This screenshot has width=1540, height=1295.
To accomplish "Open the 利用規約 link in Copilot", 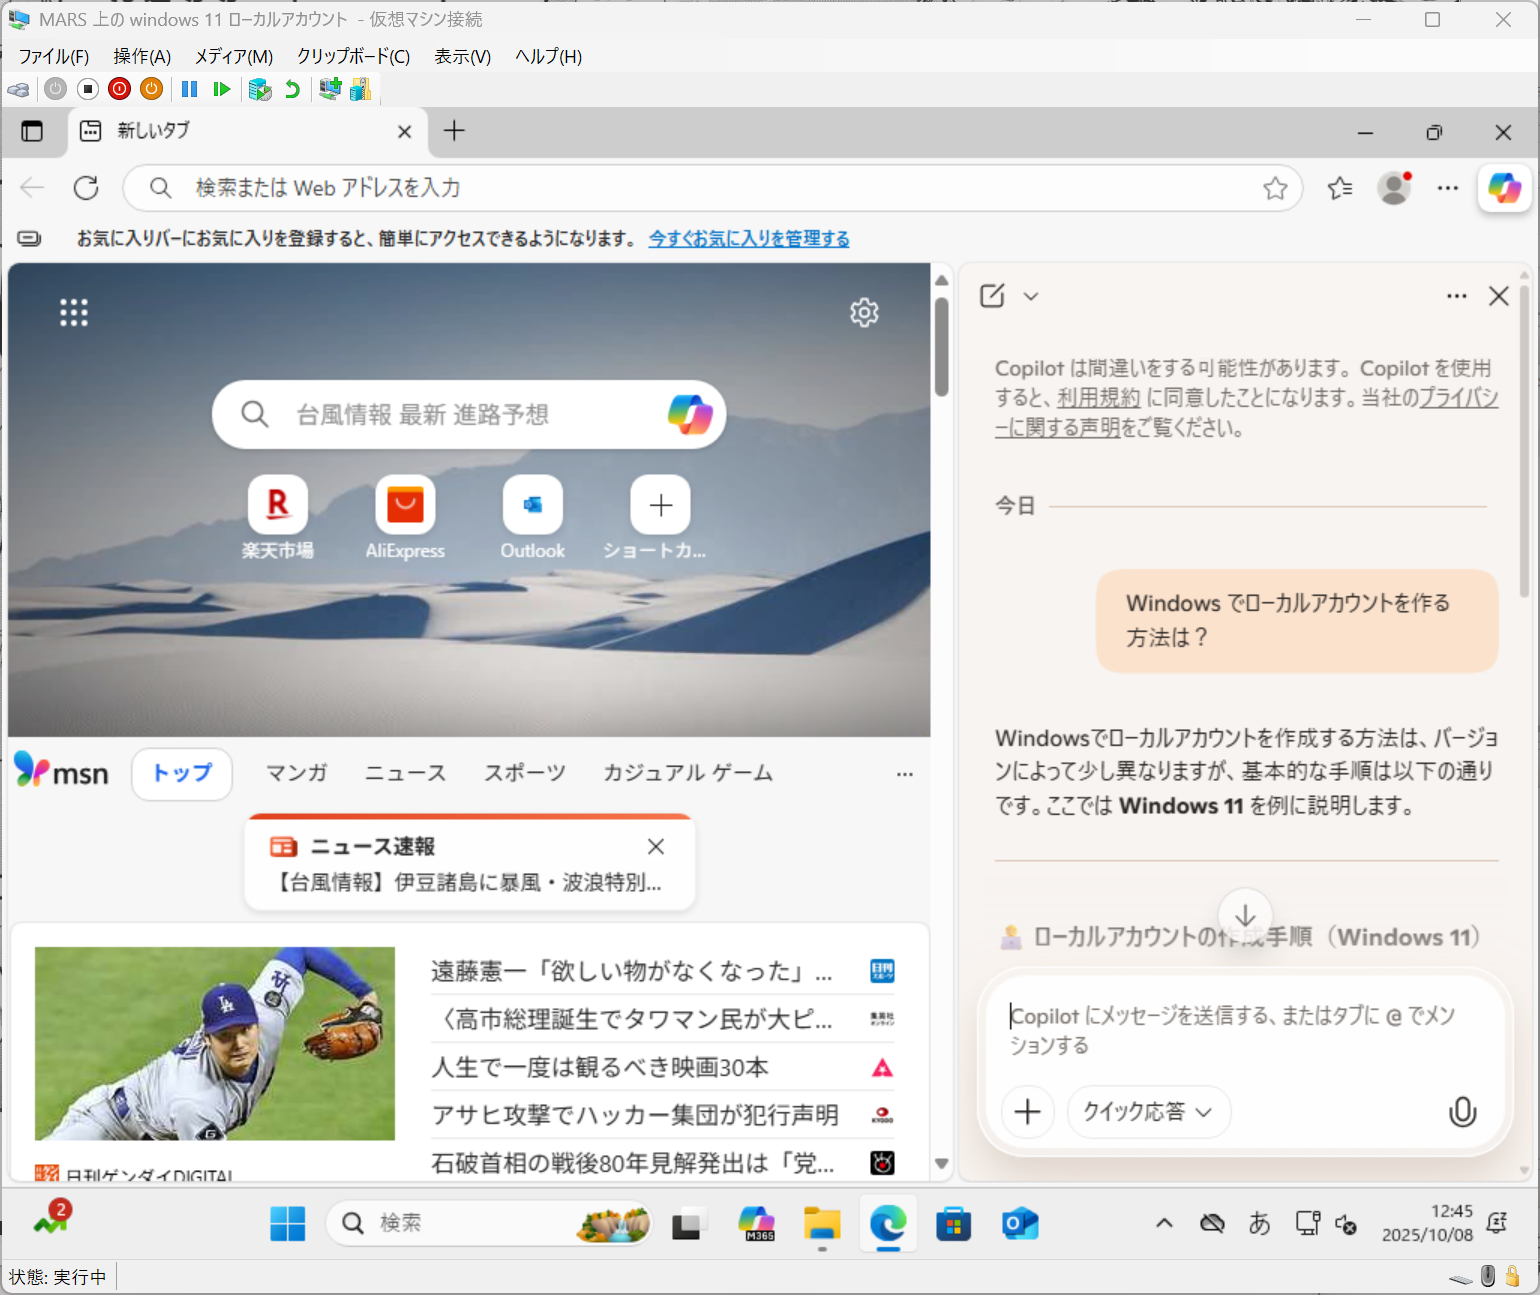I will pos(1098,398).
